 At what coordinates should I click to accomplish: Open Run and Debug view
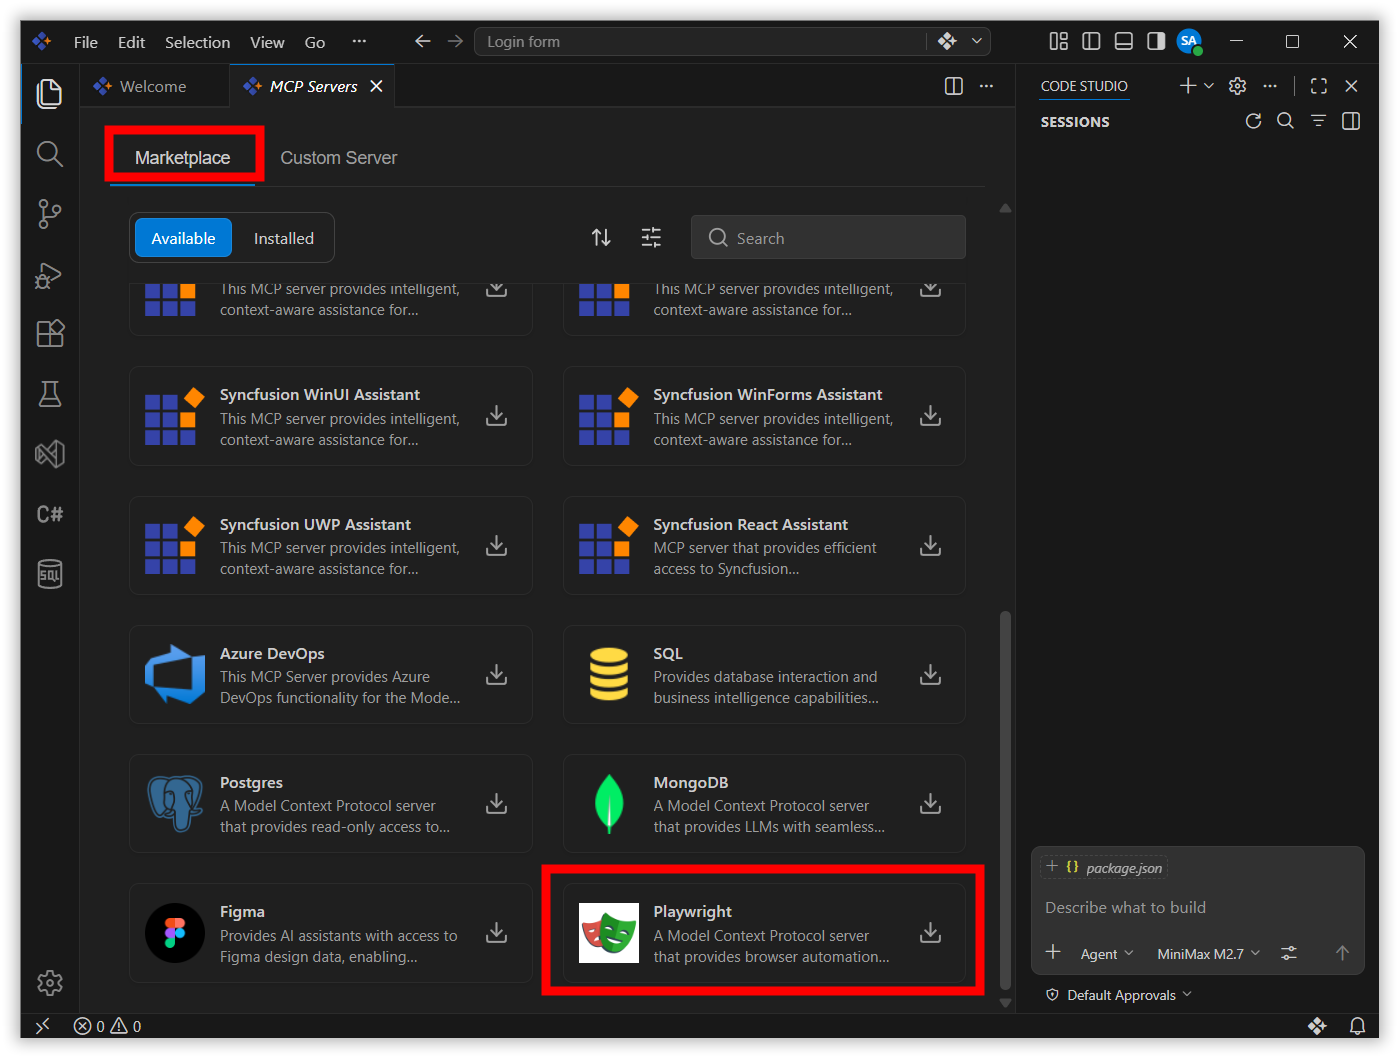click(x=49, y=274)
